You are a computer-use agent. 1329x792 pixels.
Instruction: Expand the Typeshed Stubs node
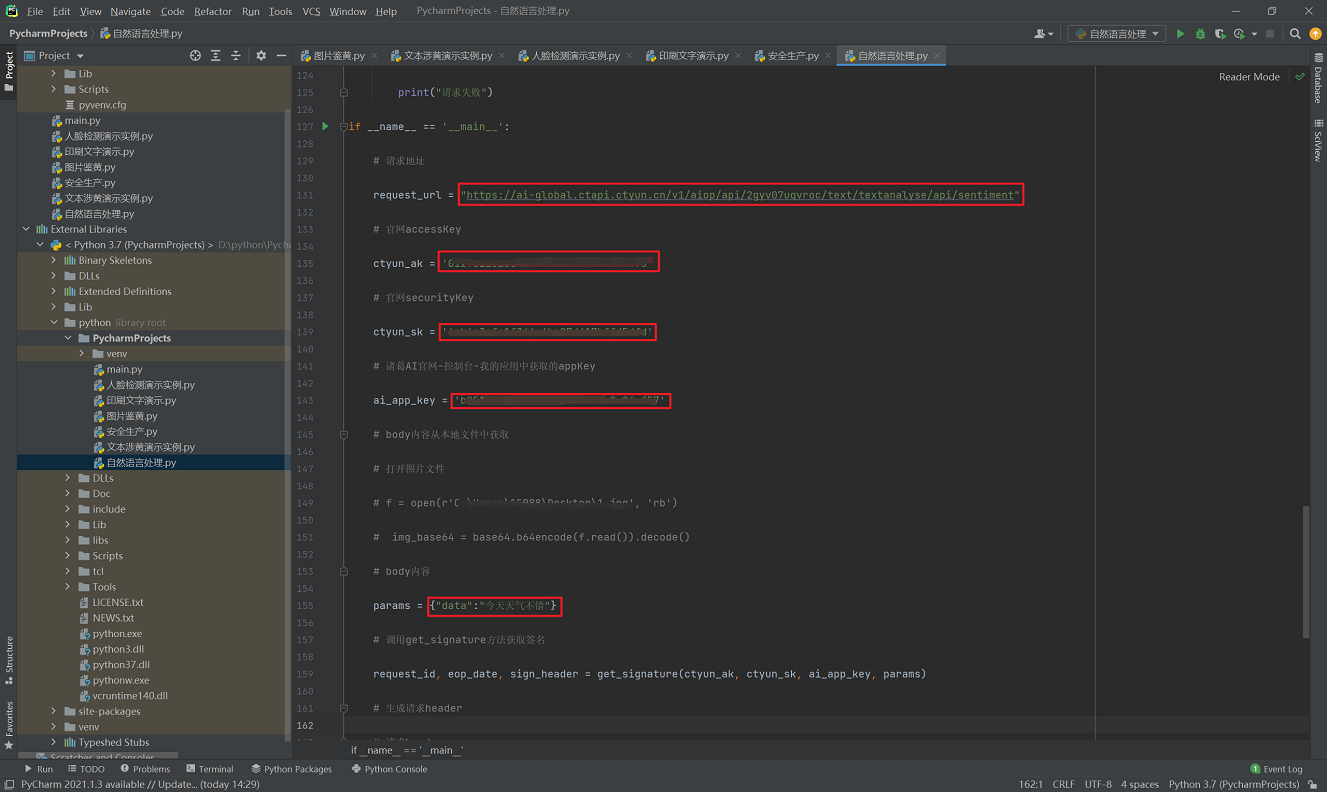click(x=54, y=742)
